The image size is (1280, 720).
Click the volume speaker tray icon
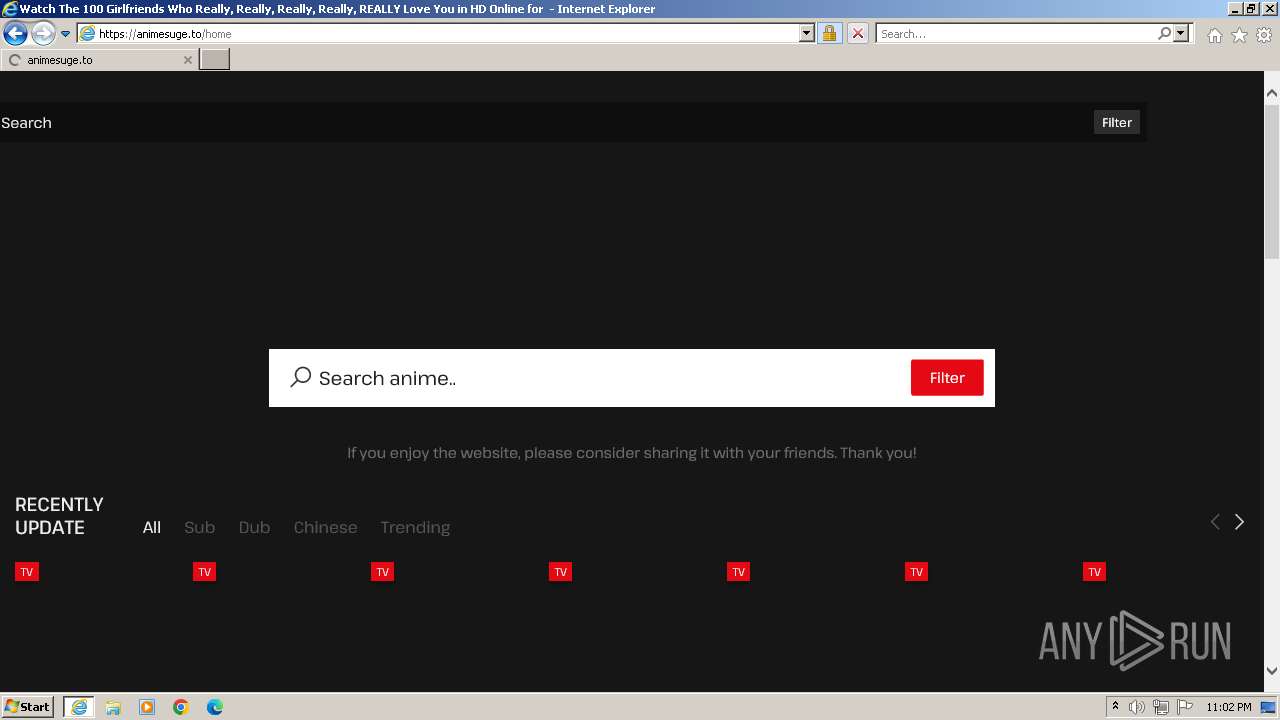(1137, 707)
